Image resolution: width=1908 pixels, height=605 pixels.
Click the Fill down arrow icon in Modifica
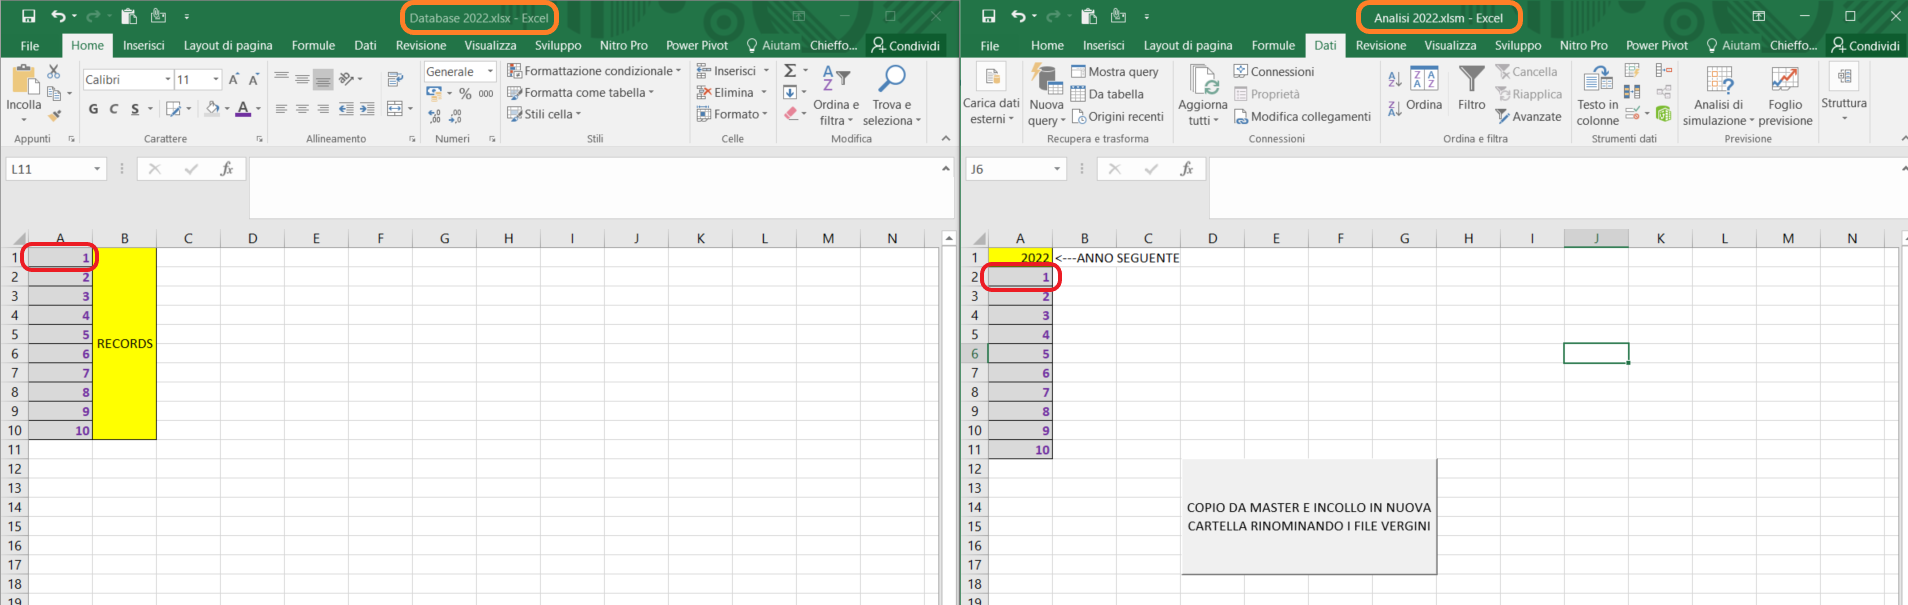tap(790, 92)
